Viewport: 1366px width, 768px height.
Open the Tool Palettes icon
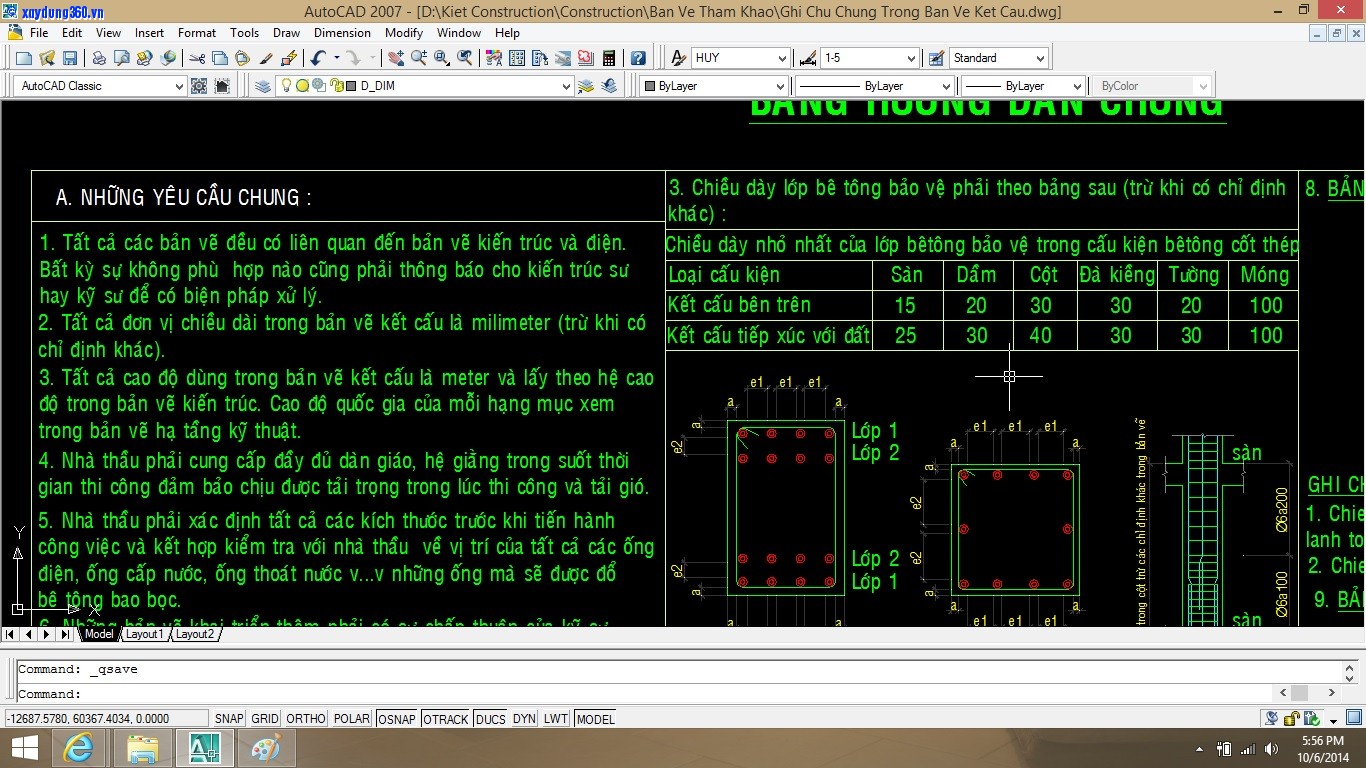540,58
